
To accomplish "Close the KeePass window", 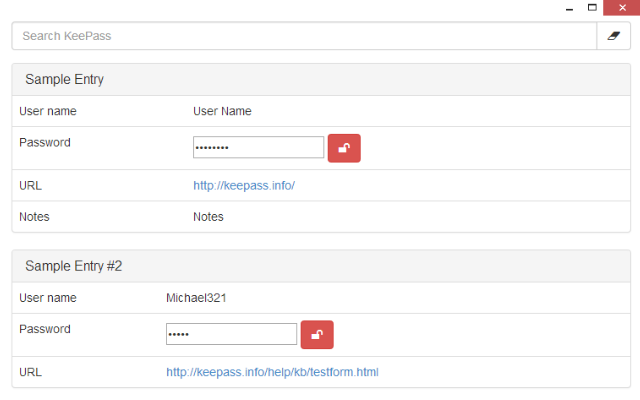I will coord(621,7).
